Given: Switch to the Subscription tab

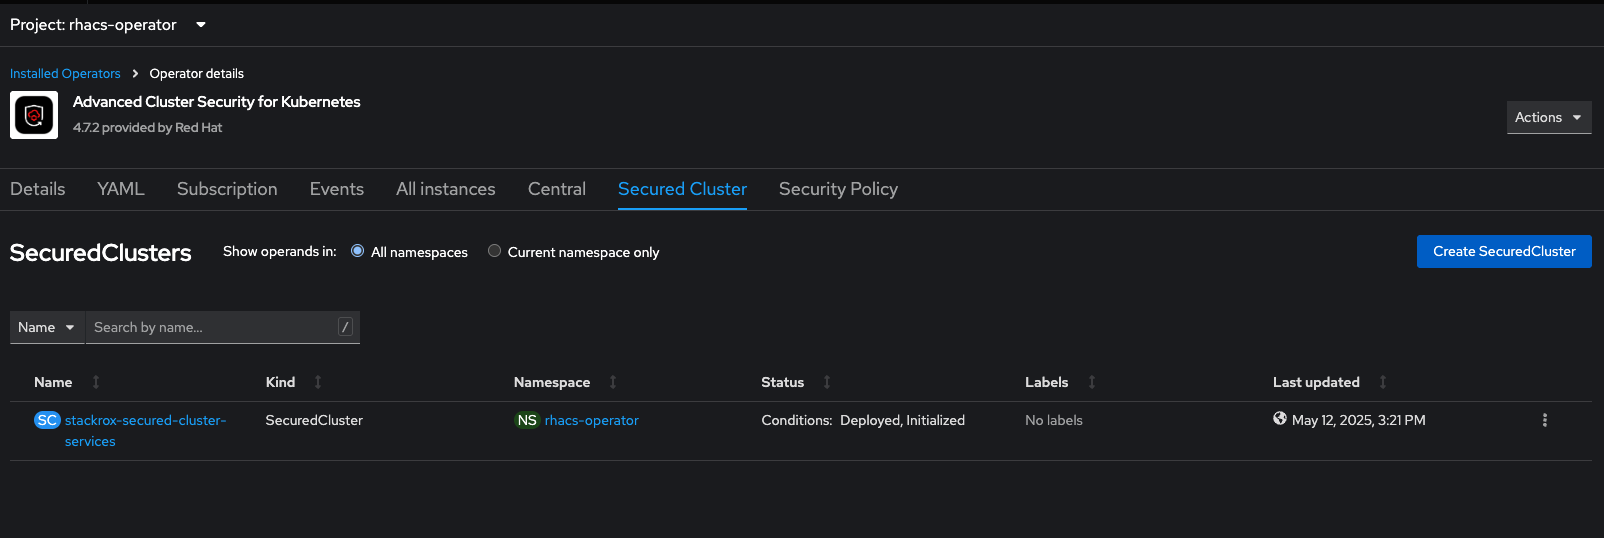Looking at the screenshot, I should (x=227, y=189).
